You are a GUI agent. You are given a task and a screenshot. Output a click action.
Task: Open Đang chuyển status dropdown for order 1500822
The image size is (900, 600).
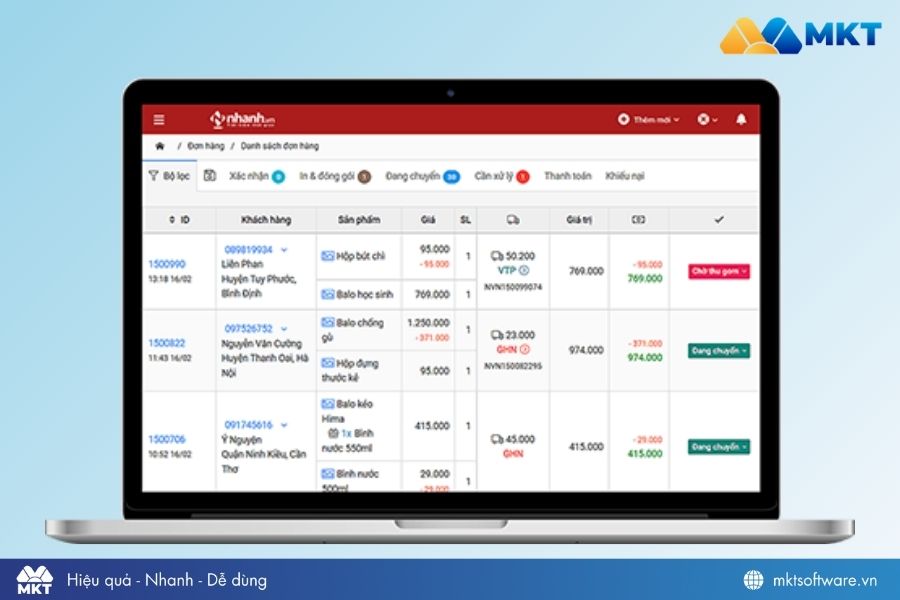(x=719, y=351)
